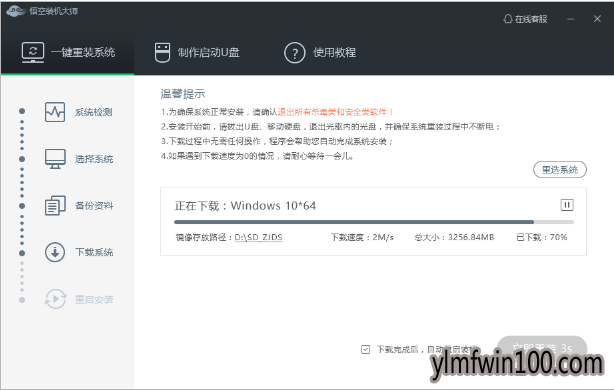Click tip line 3 about 下载过程
614x390 pixels.
point(277,141)
